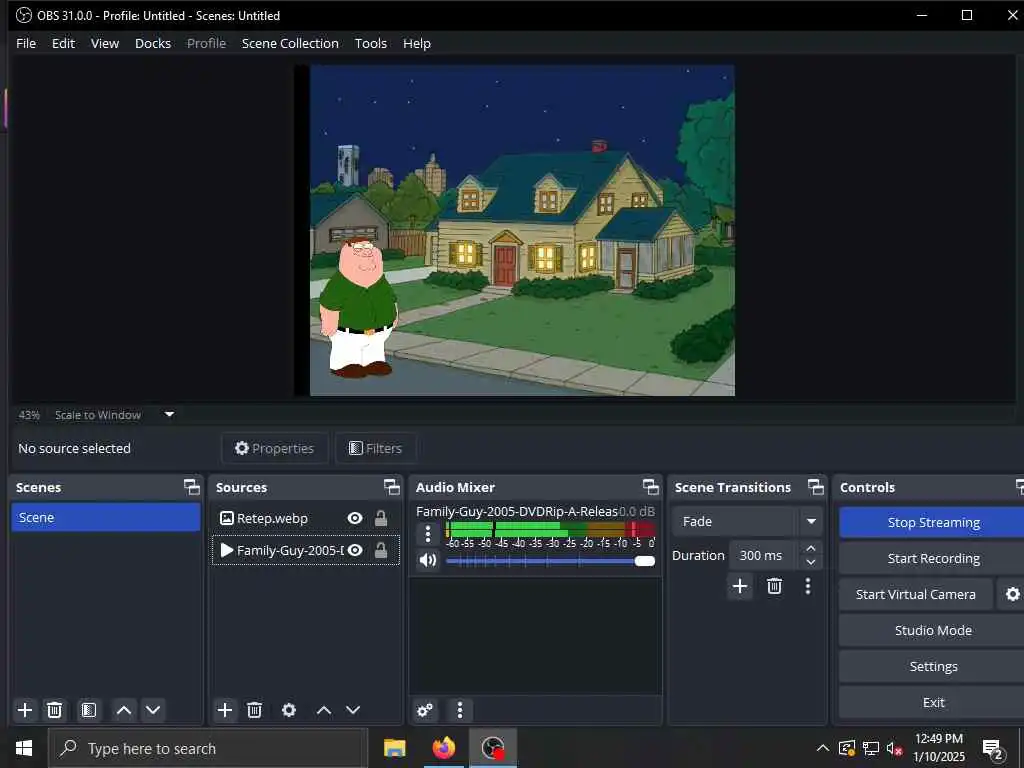Screen dimensions: 1024x768
Task: Mute the Family-Guy audio speaker icon
Action: [x=428, y=560]
